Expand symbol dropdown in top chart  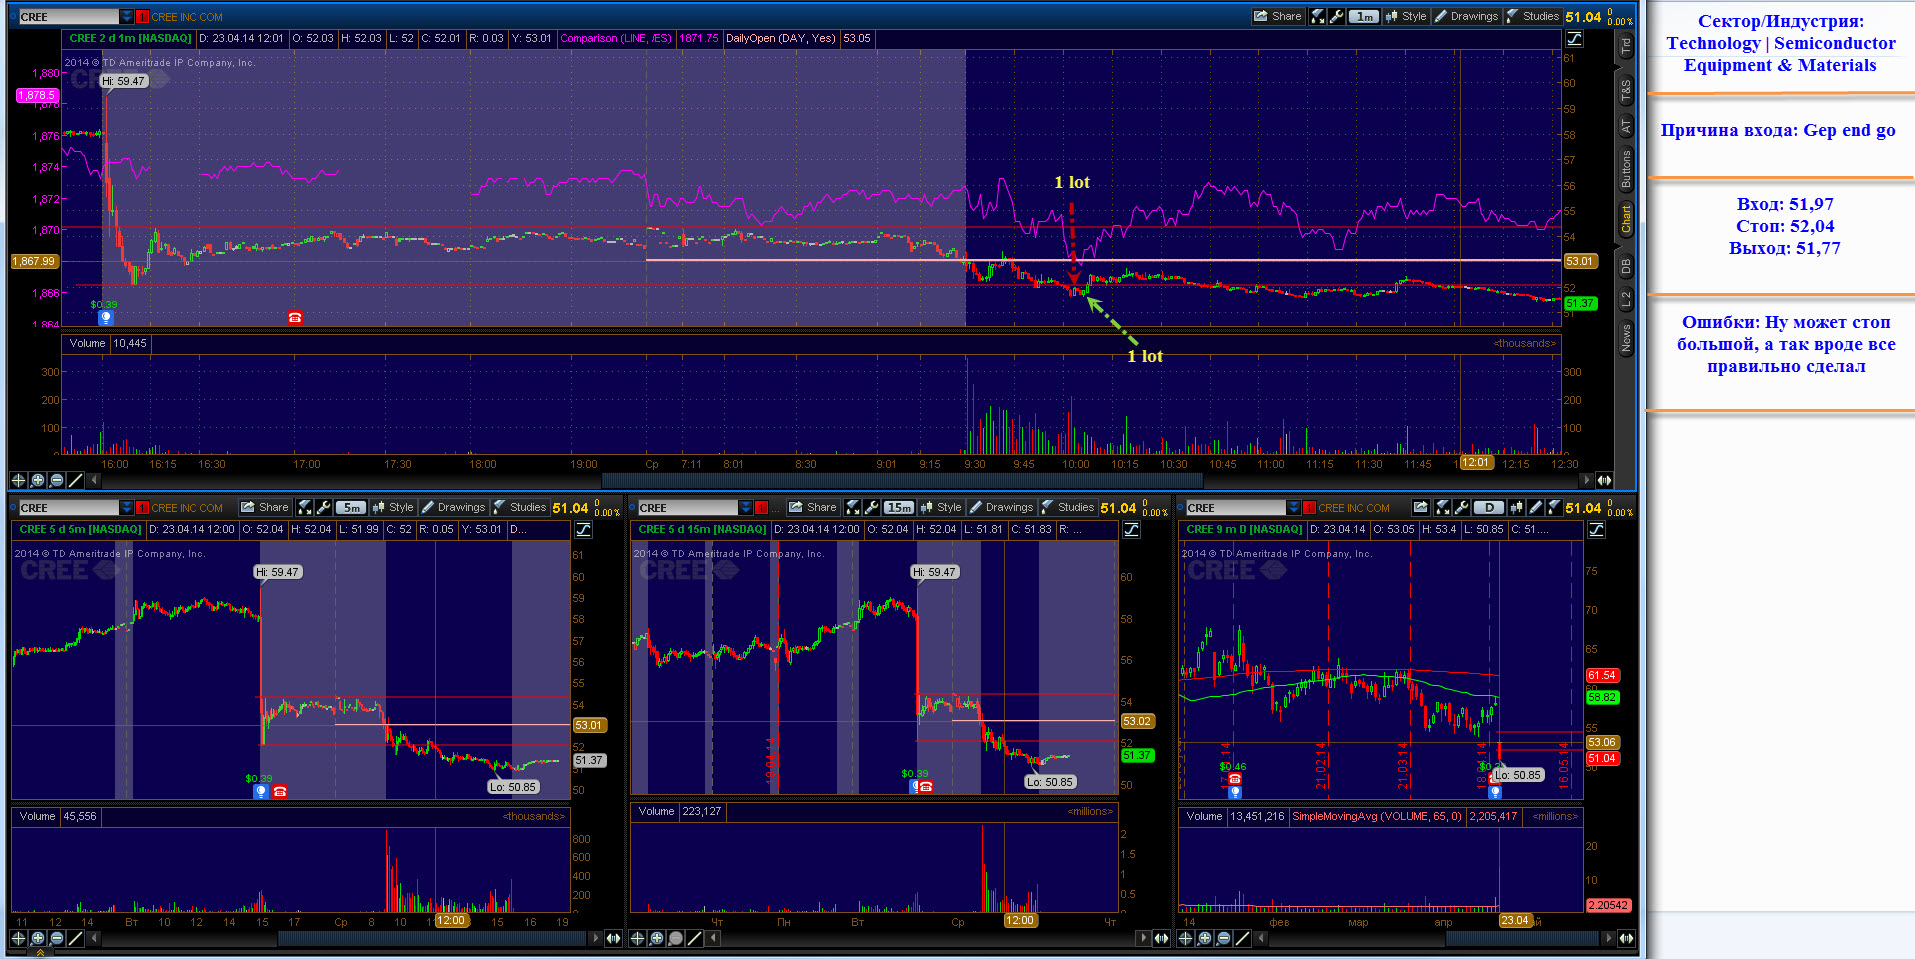click(126, 16)
